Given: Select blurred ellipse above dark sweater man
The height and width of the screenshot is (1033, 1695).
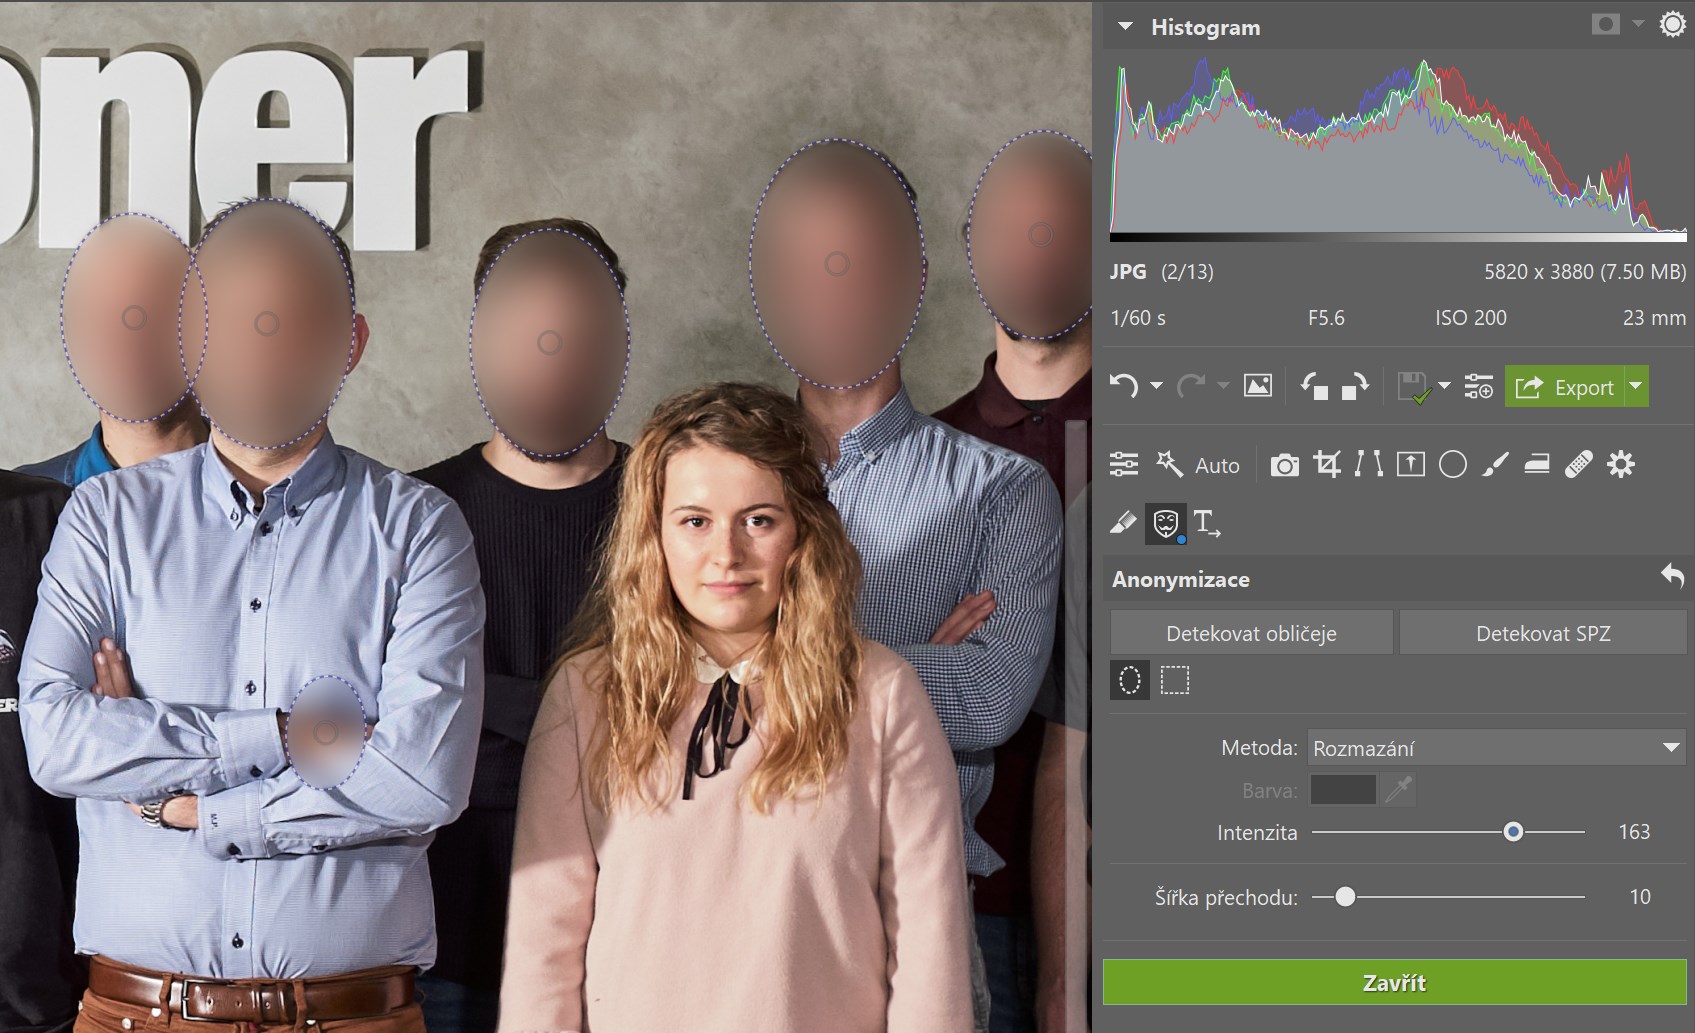Looking at the screenshot, I should tap(549, 342).
